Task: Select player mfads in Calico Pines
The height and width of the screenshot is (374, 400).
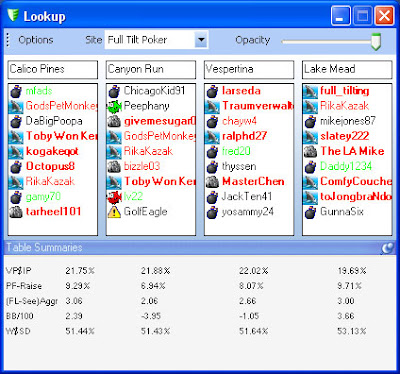Action: click(39, 91)
